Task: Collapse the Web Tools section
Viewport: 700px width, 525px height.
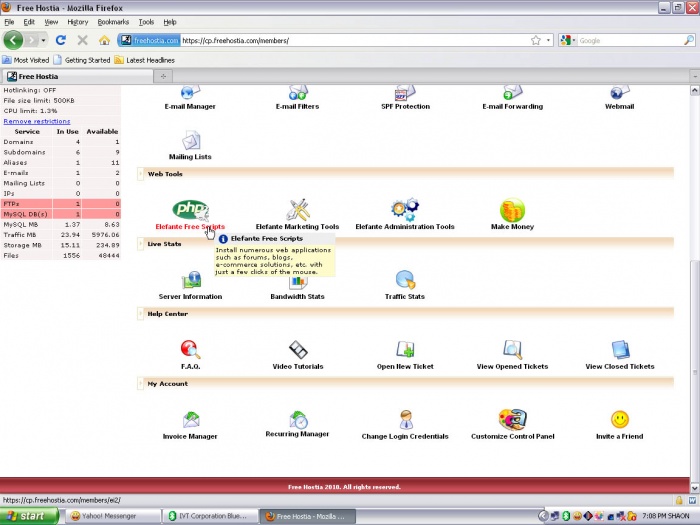Action: click(x=141, y=174)
